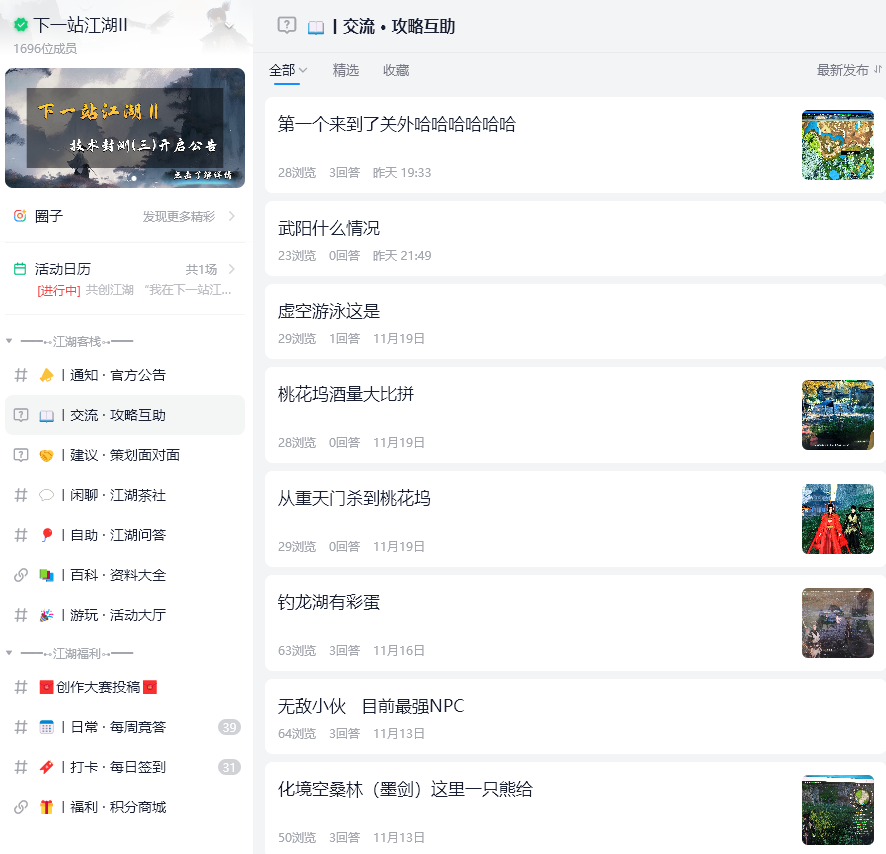Open the map thumbnail of first post
This screenshot has width=886, height=854.
click(837, 145)
